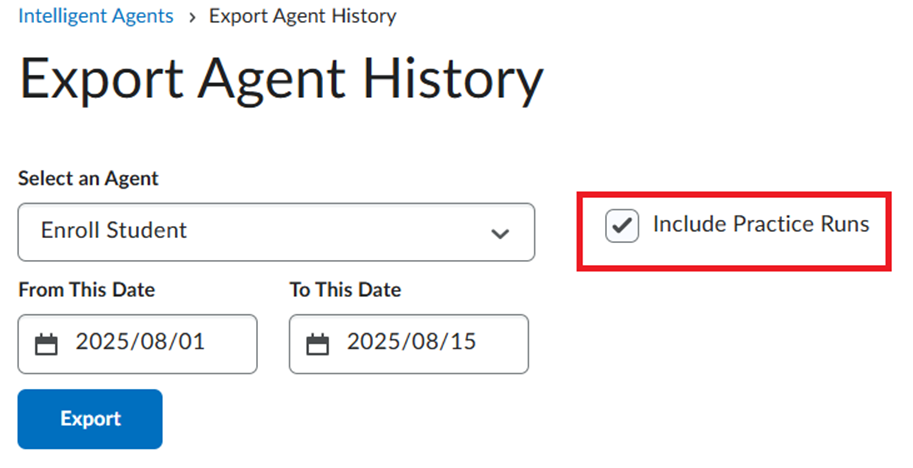This screenshot has width=913, height=468.
Task: Click the To This Date label
Action: point(345,290)
